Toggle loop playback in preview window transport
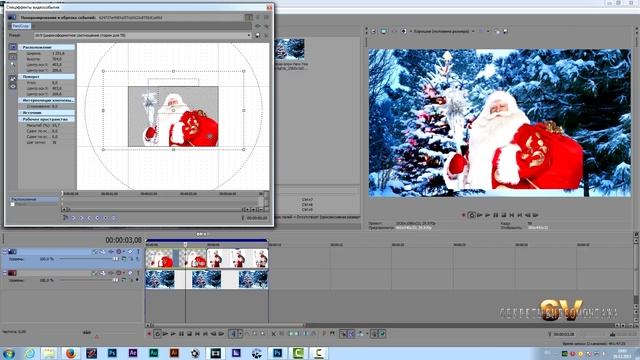 (x=472, y=215)
